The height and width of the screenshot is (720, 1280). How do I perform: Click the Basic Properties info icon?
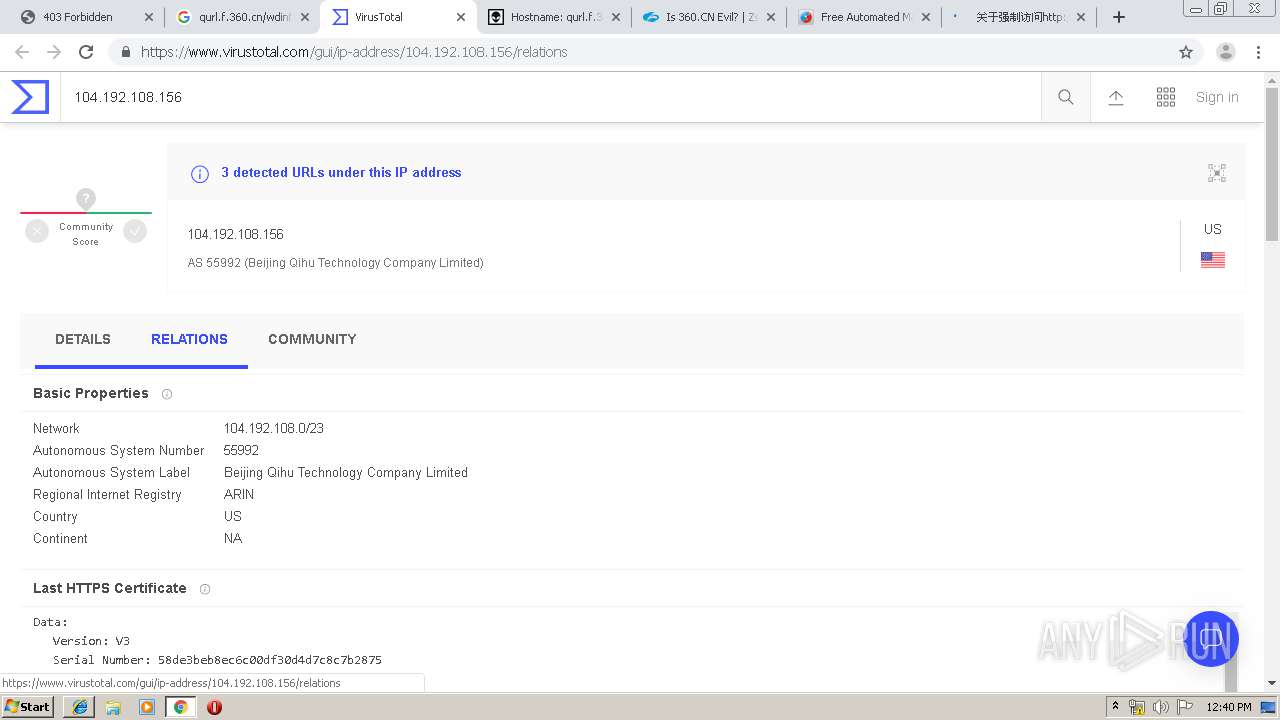click(167, 394)
